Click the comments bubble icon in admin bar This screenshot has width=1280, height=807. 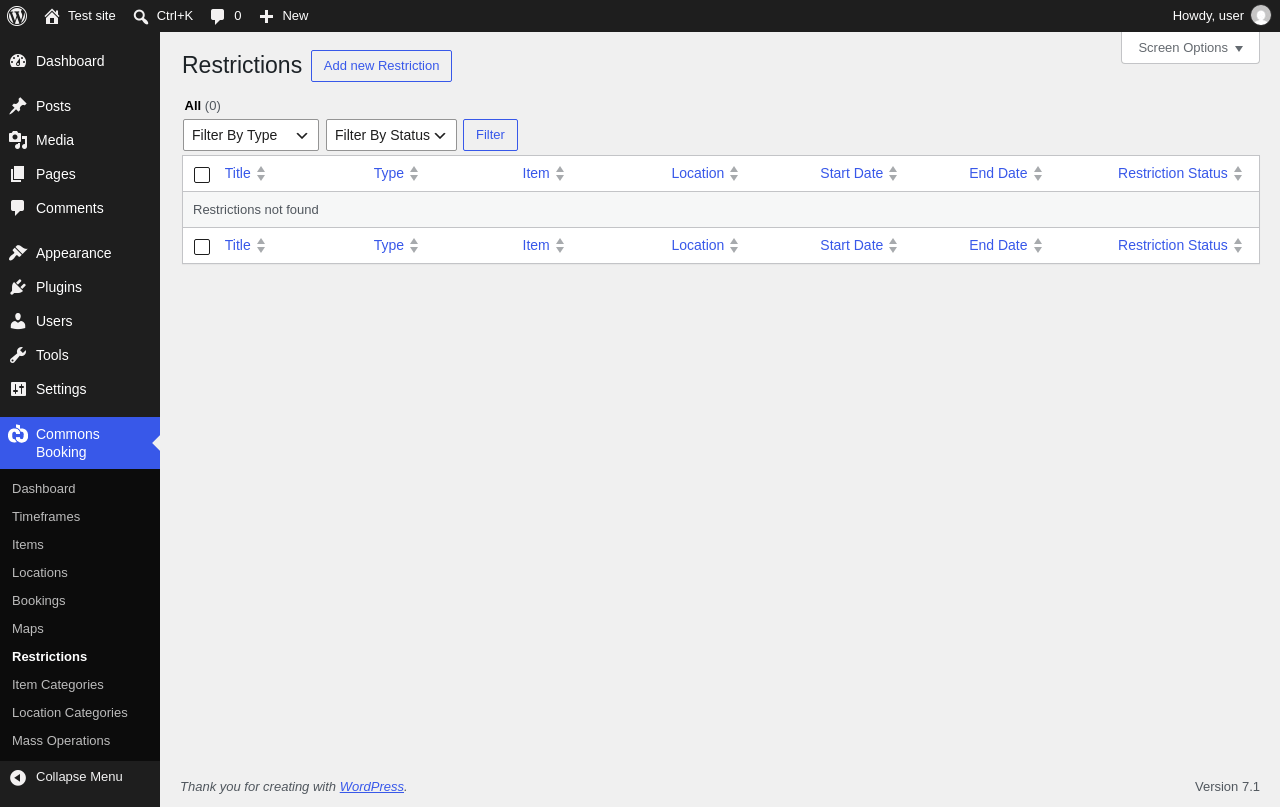click(218, 16)
